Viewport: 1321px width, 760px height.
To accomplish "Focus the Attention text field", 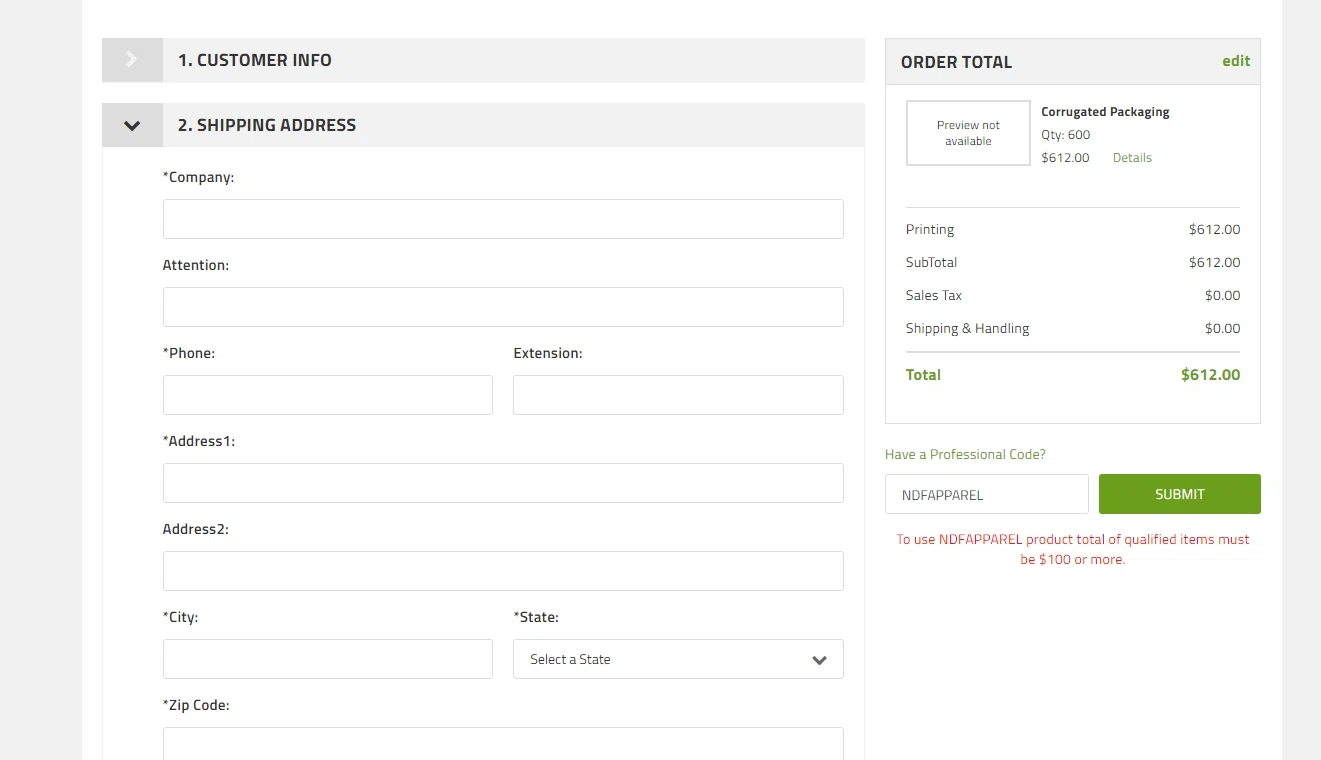I will (x=503, y=307).
